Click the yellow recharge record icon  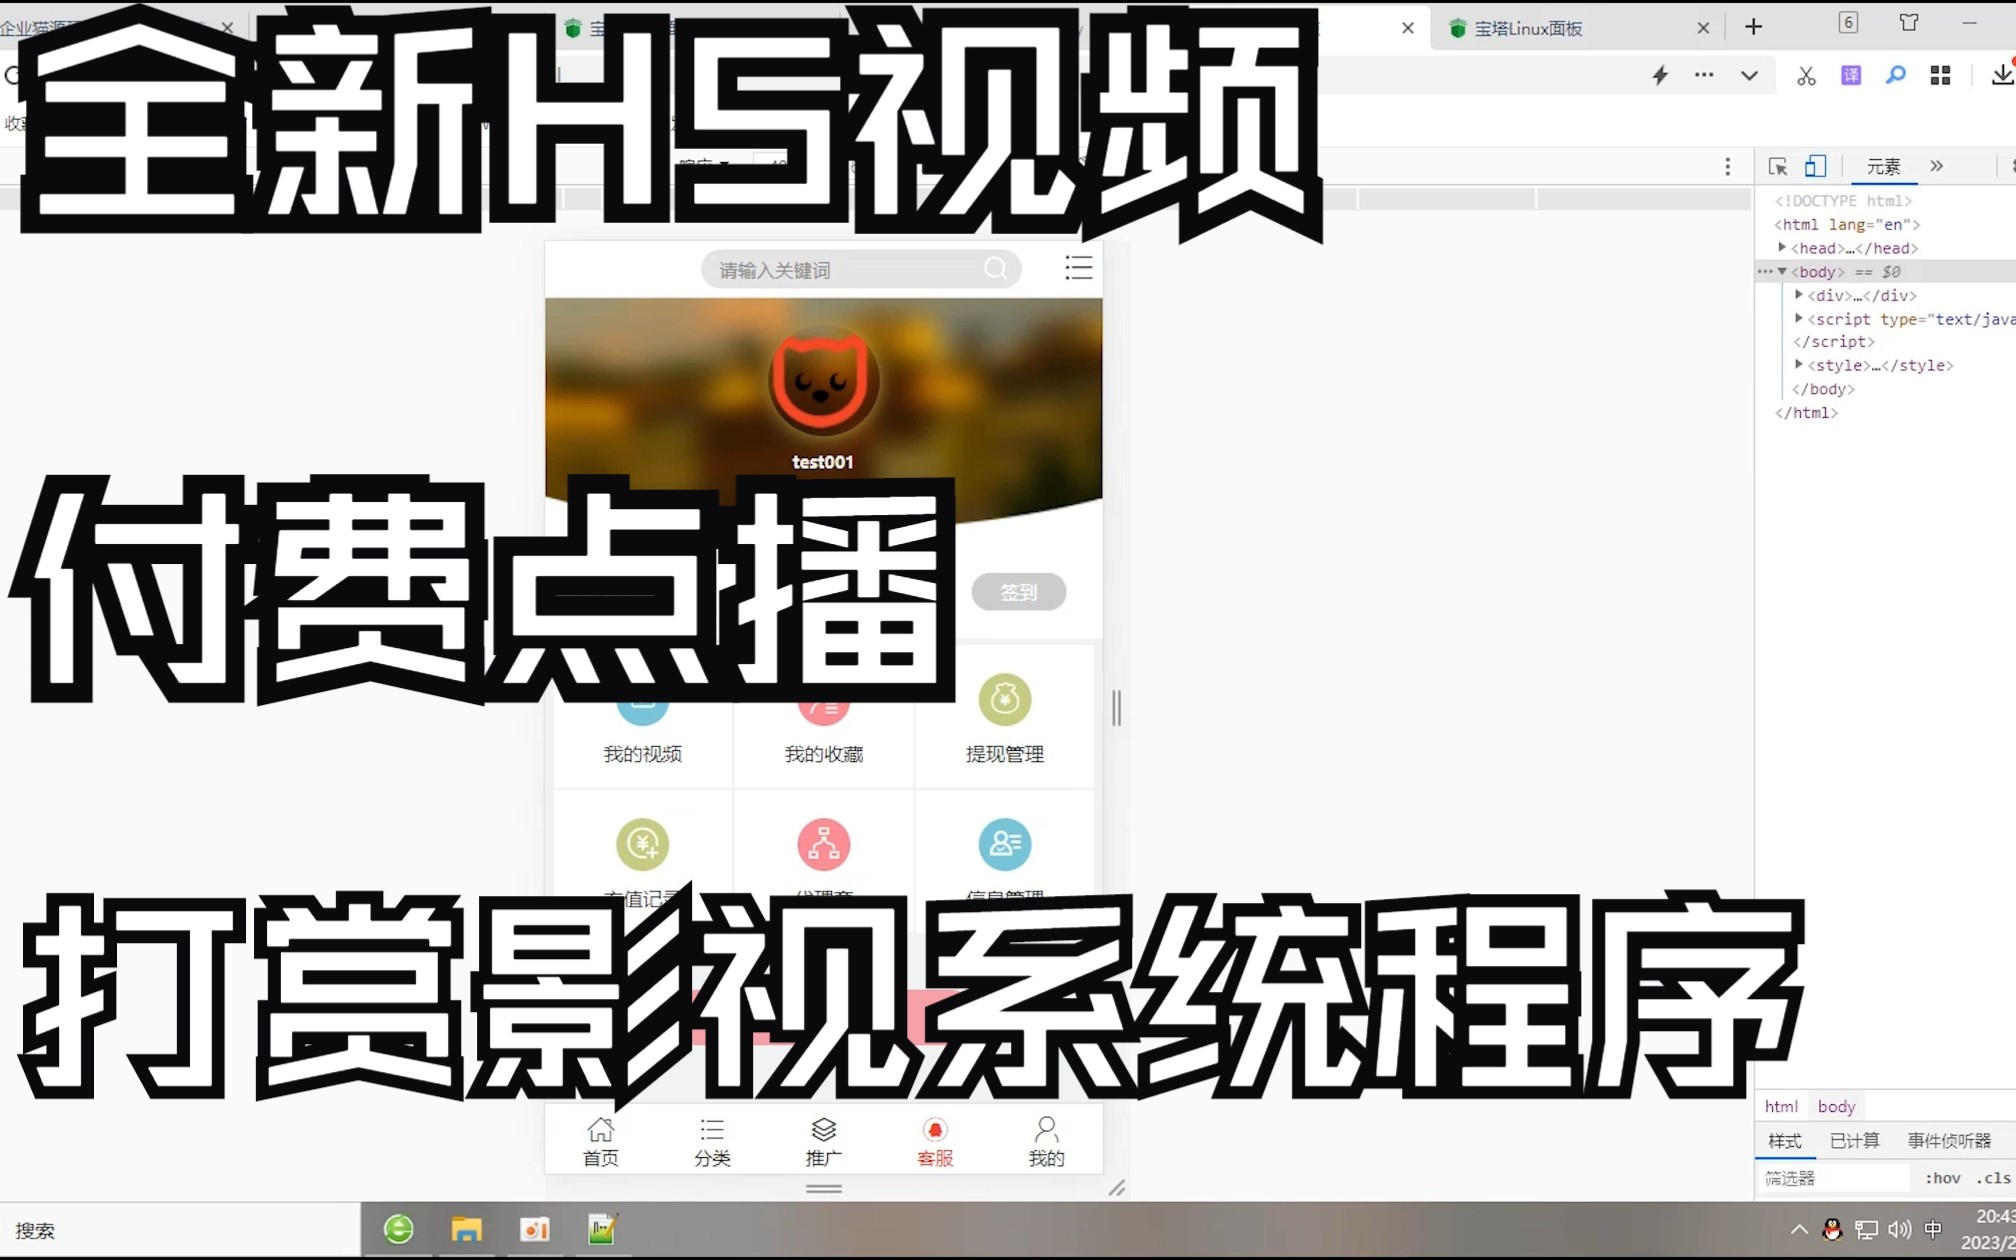[x=642, y=844]
